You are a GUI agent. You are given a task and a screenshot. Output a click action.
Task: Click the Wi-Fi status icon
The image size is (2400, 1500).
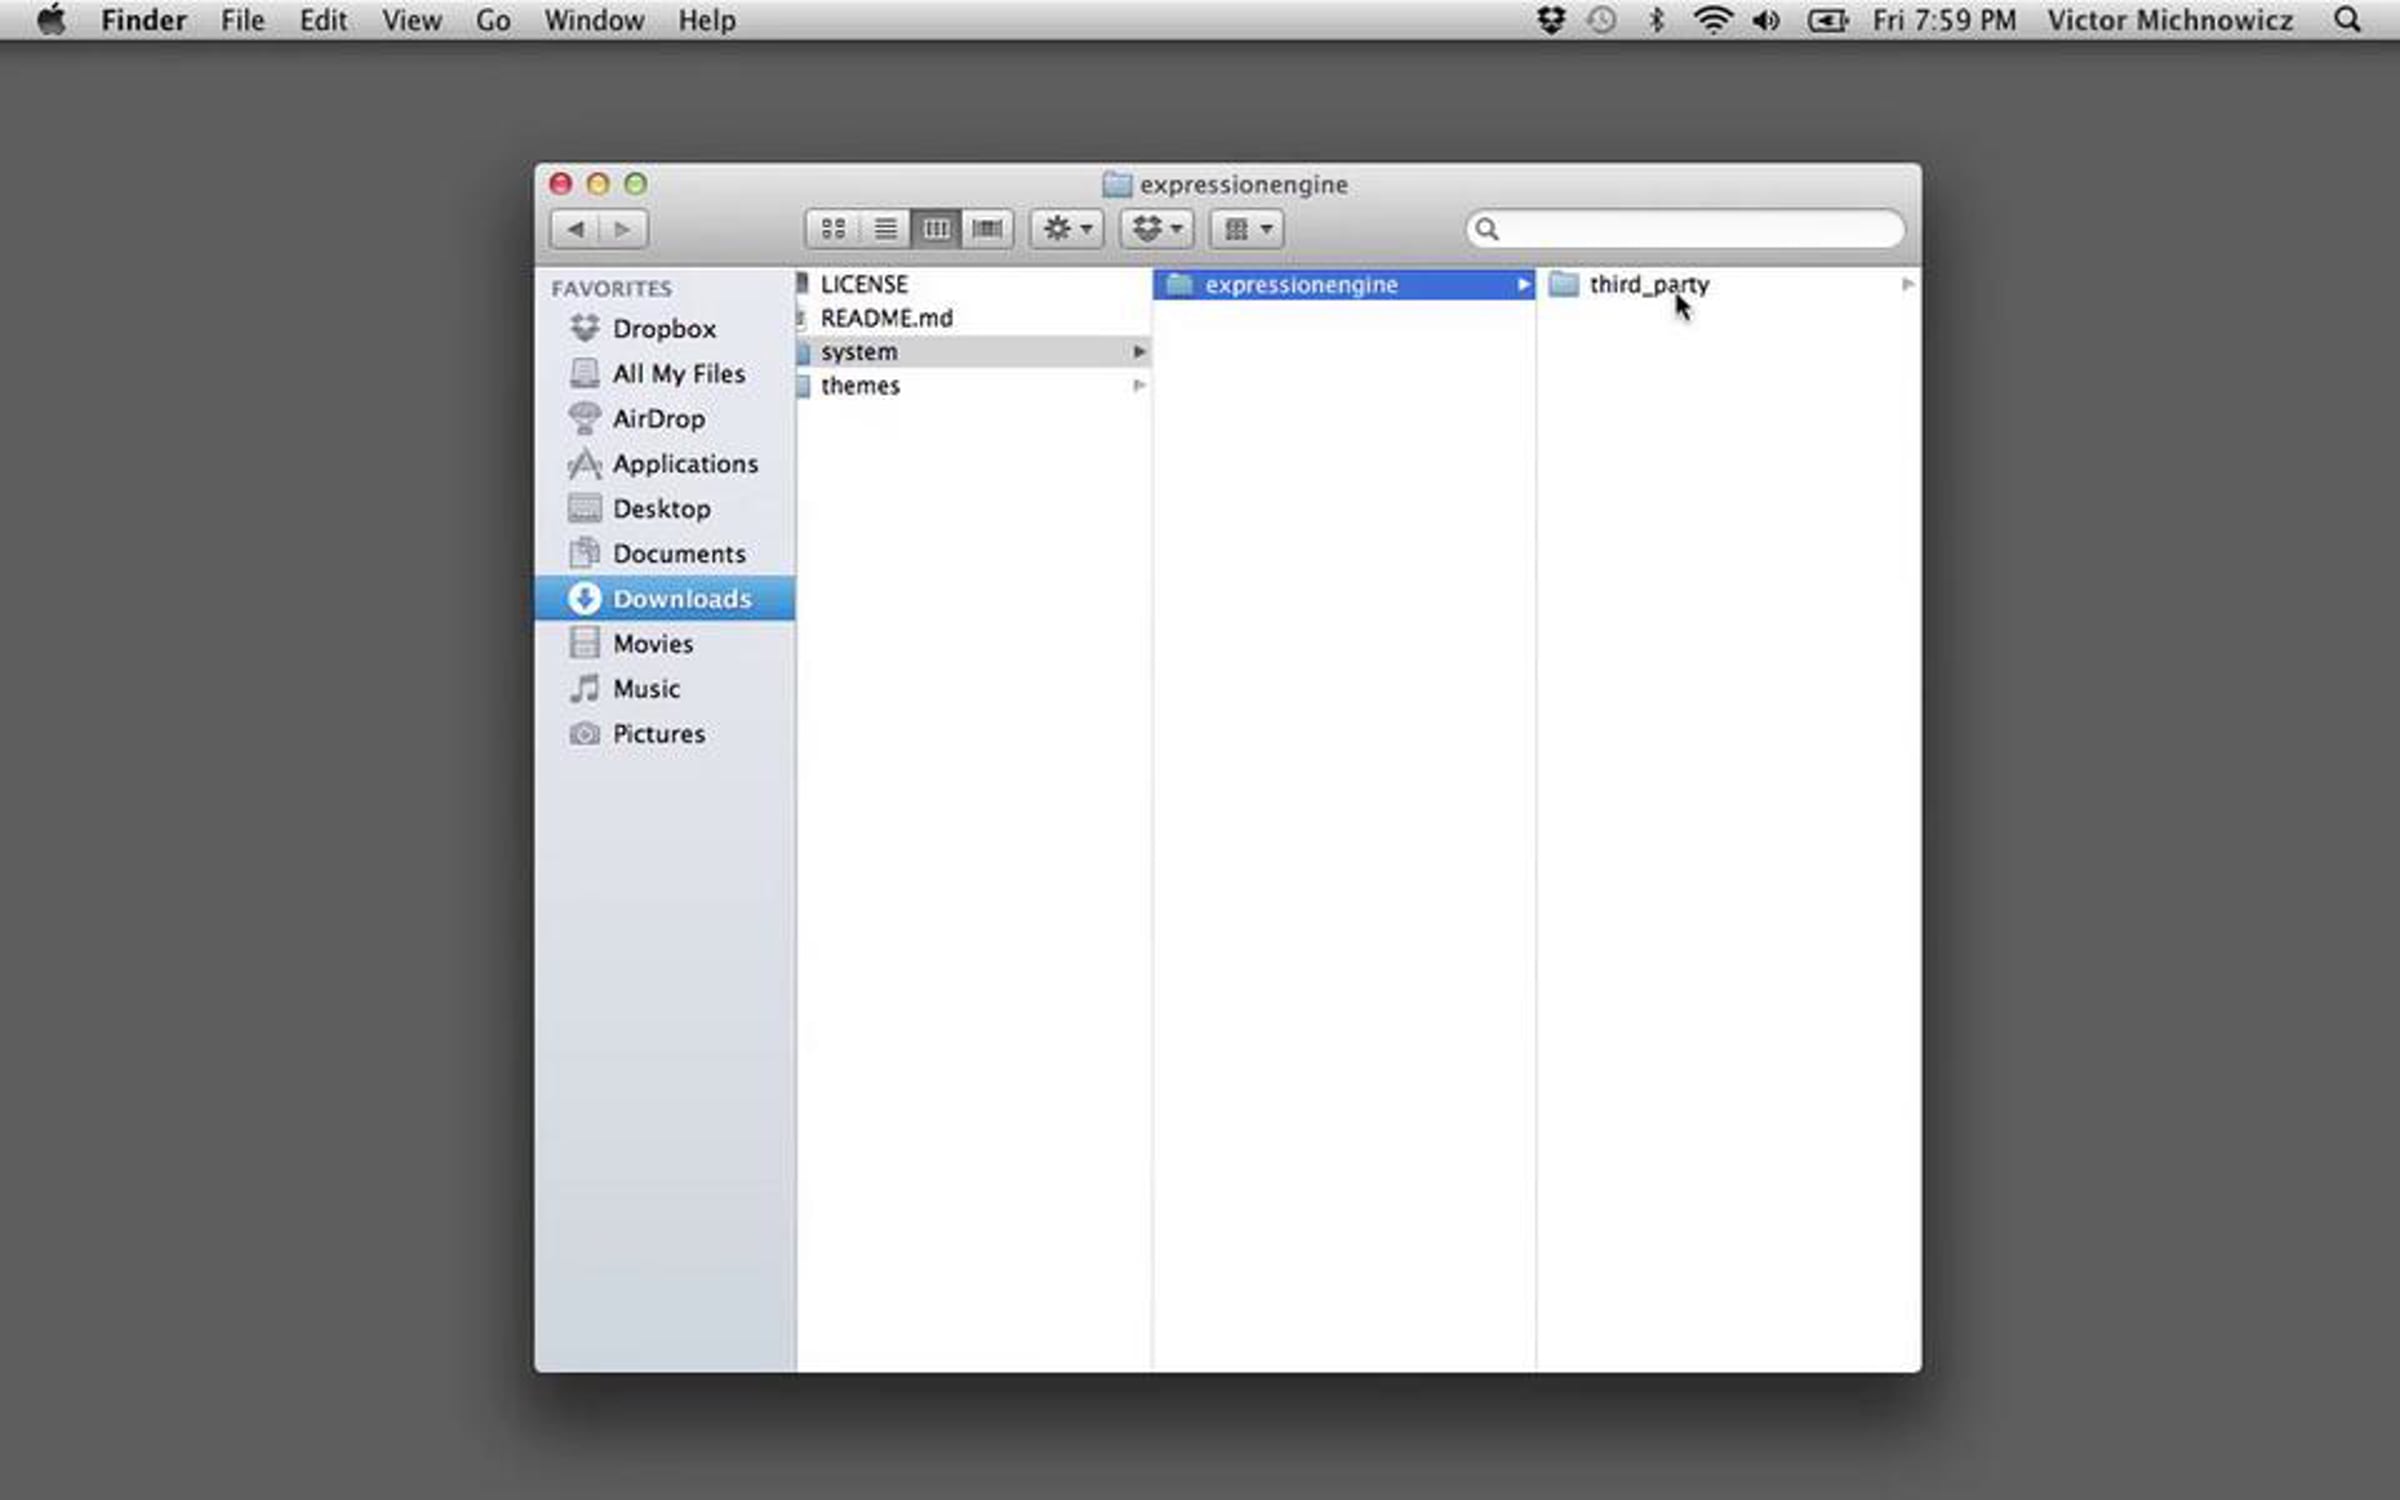pos(1712,20)
